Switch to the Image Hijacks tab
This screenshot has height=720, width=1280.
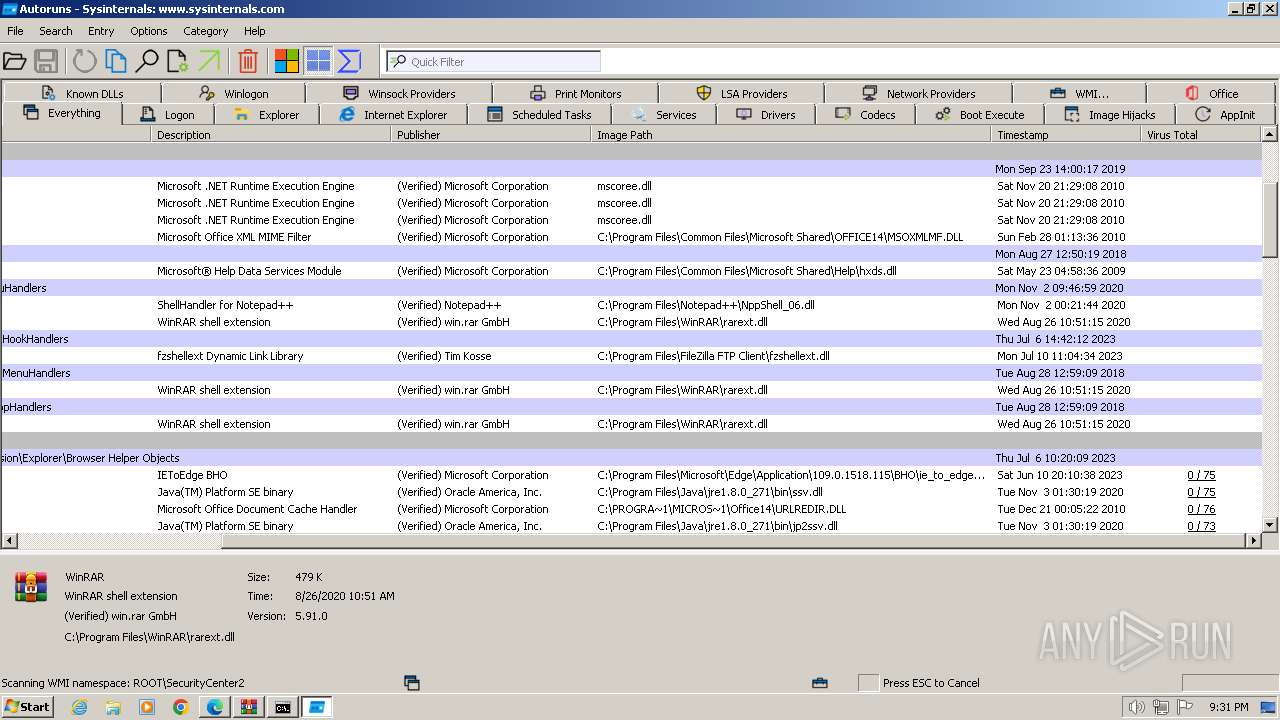1109,114
